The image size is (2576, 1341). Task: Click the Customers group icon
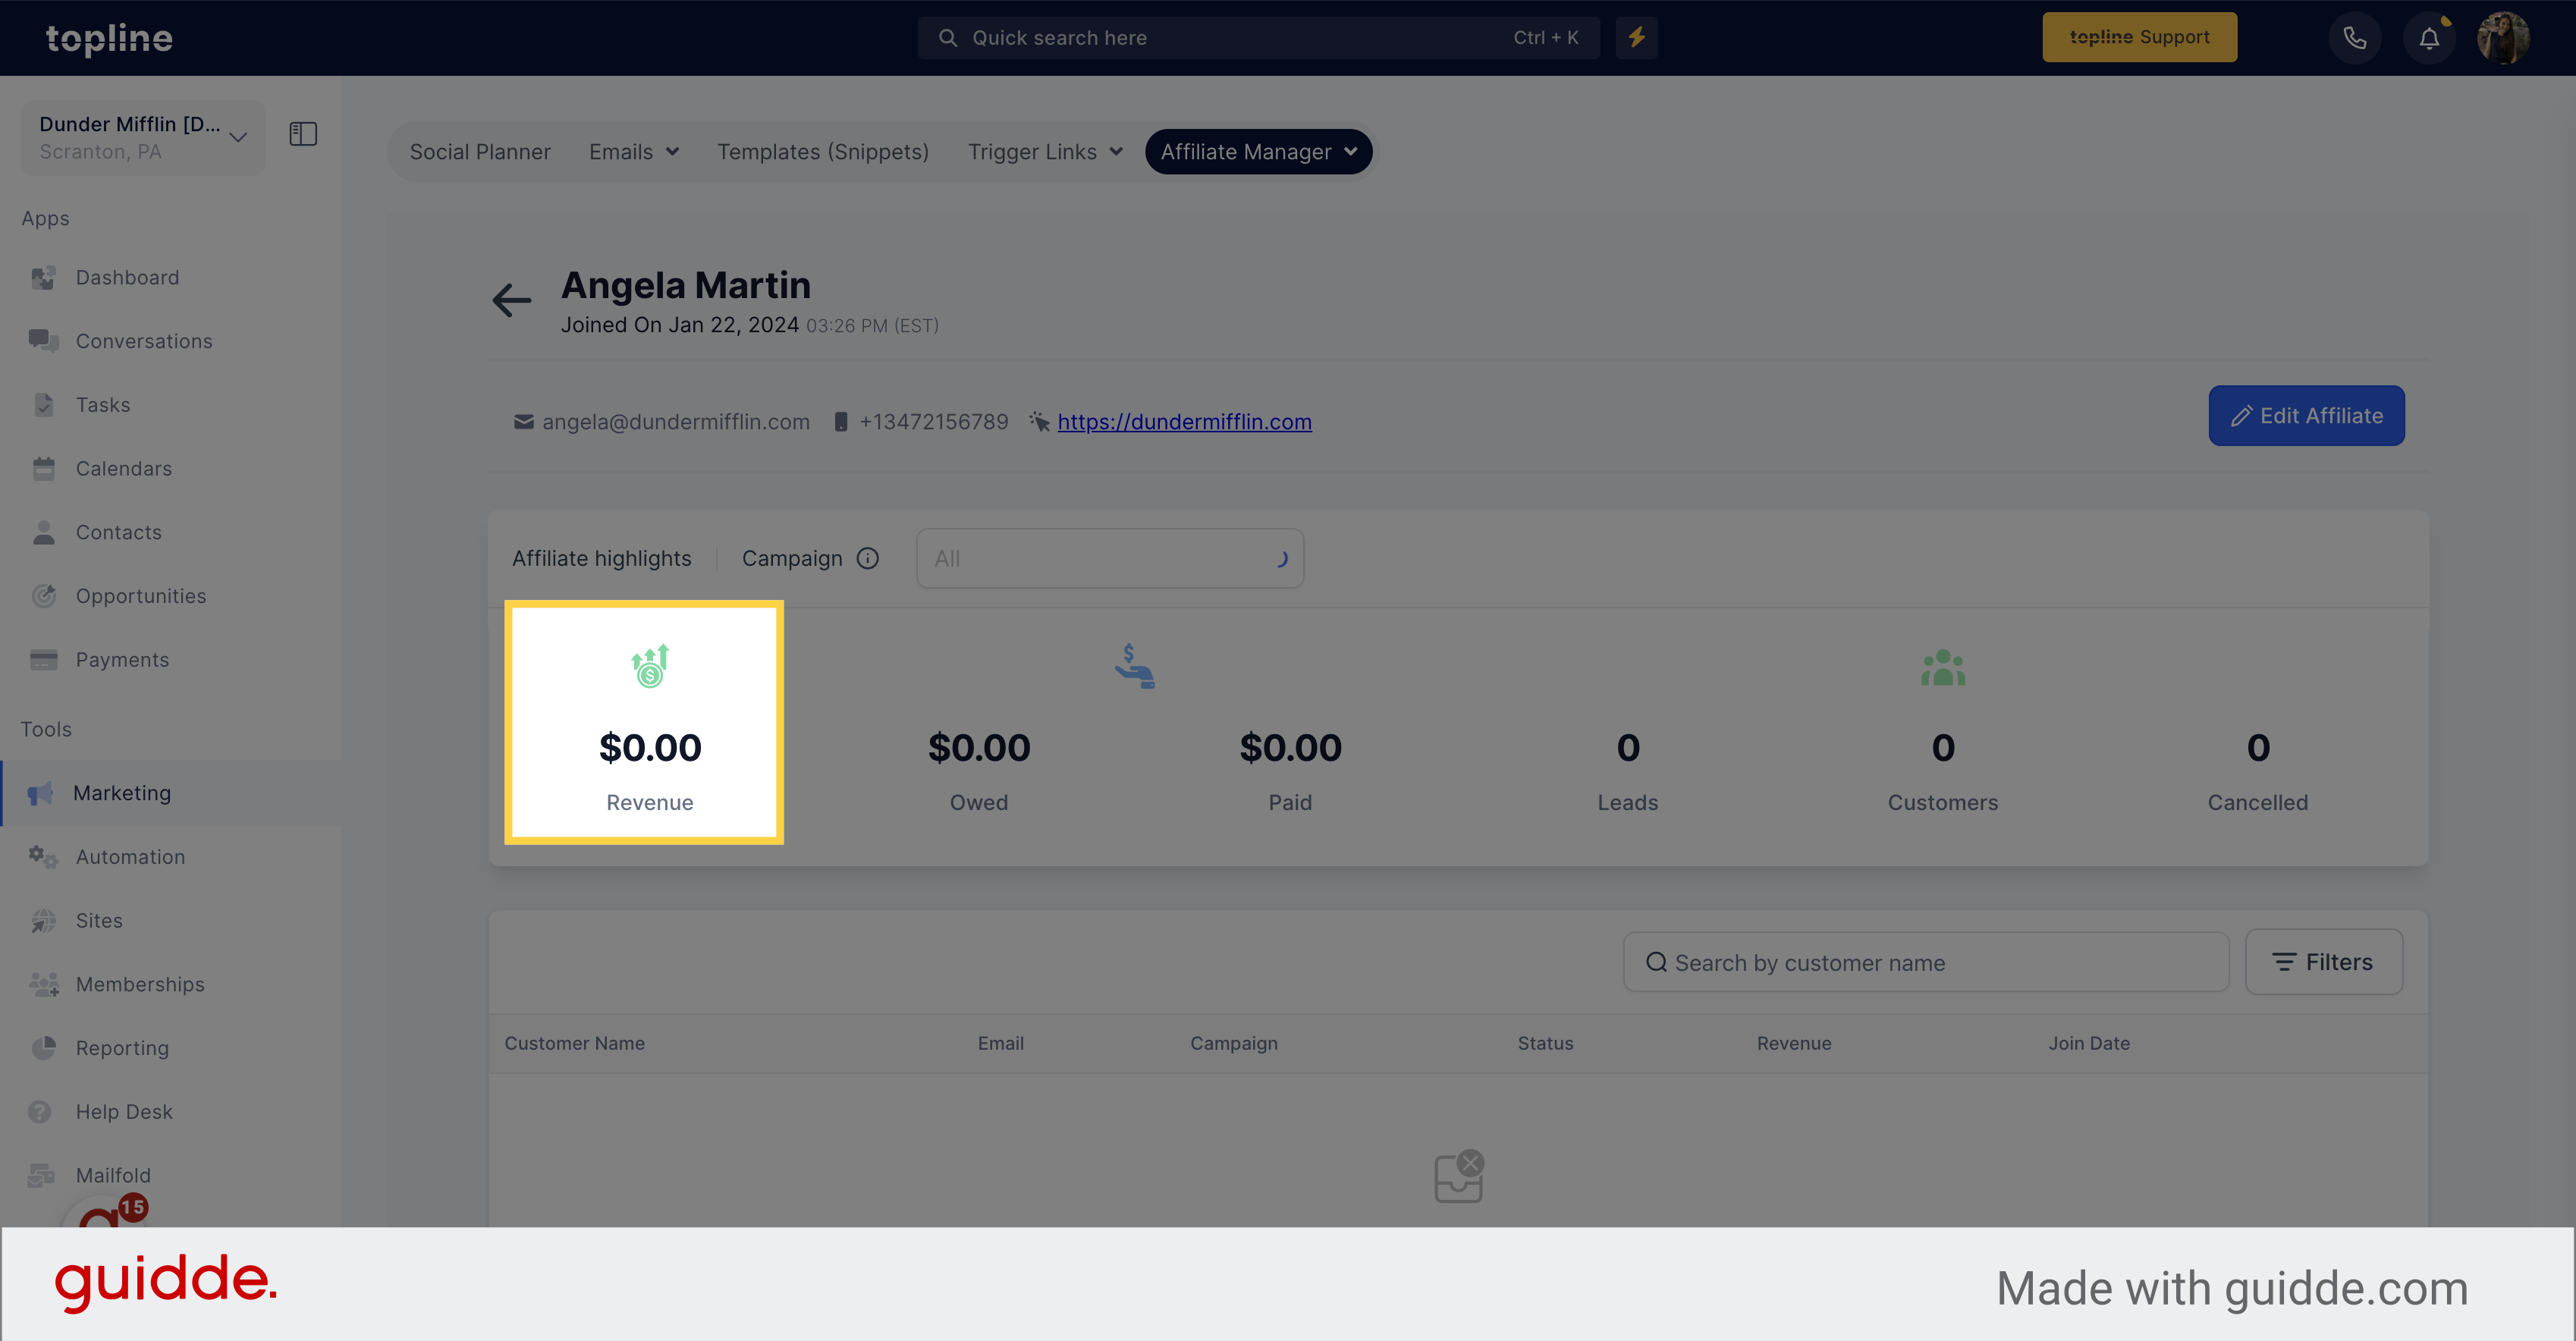tap(1943, 668)
